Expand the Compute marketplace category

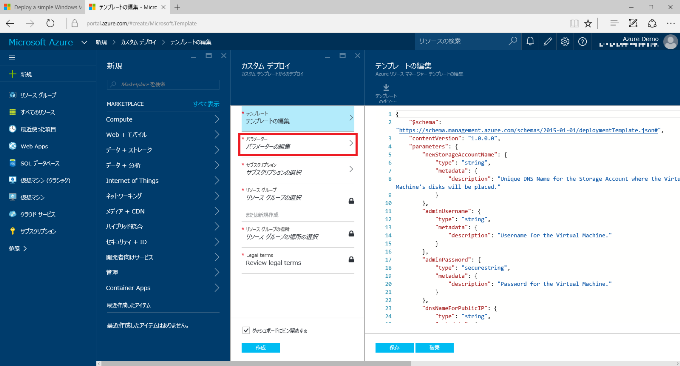(163, 119)
